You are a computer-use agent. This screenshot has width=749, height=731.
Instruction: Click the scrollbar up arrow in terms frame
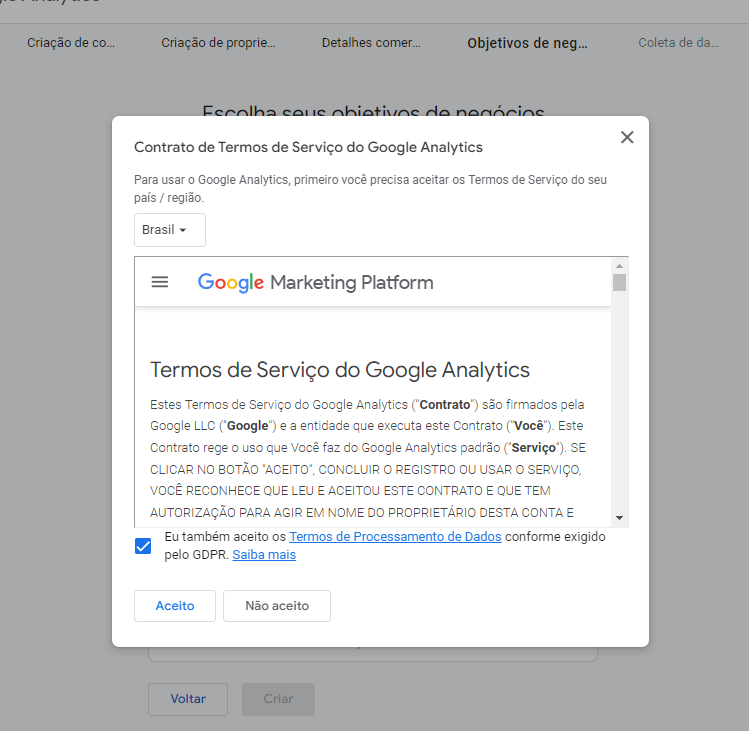[620, 266]
